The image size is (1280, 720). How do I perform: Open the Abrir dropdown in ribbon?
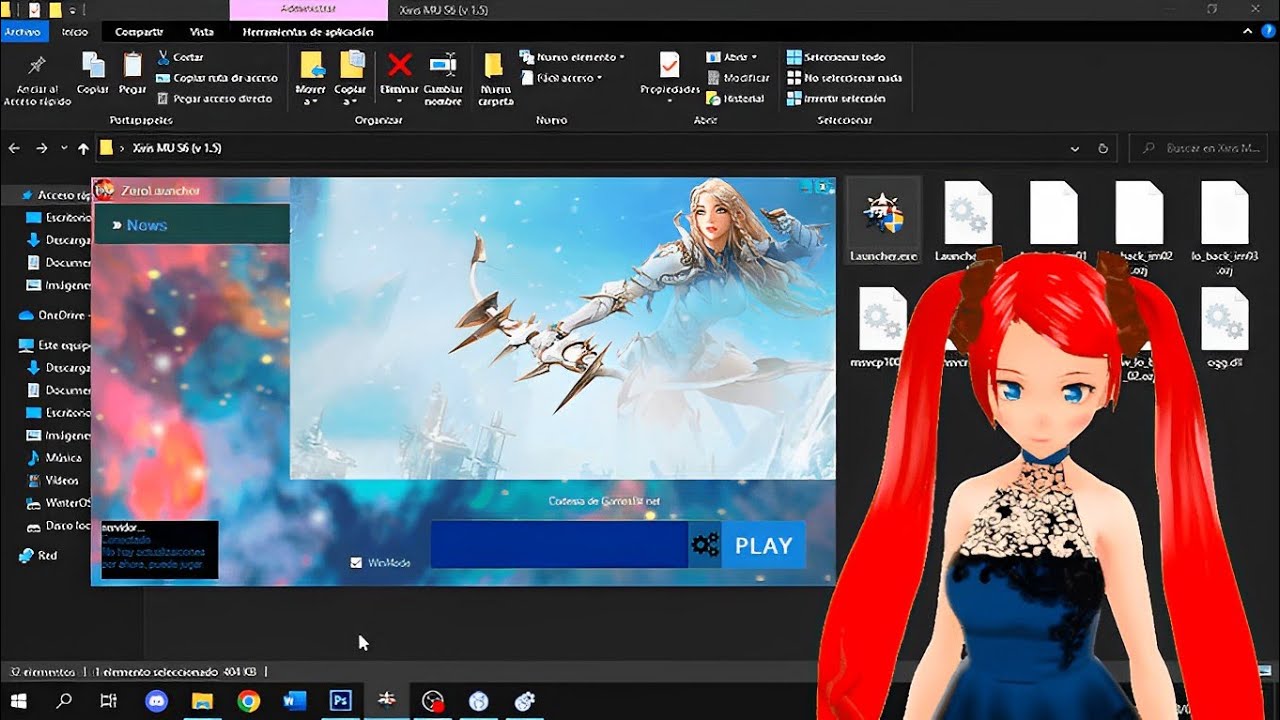(x=732, y=57)
